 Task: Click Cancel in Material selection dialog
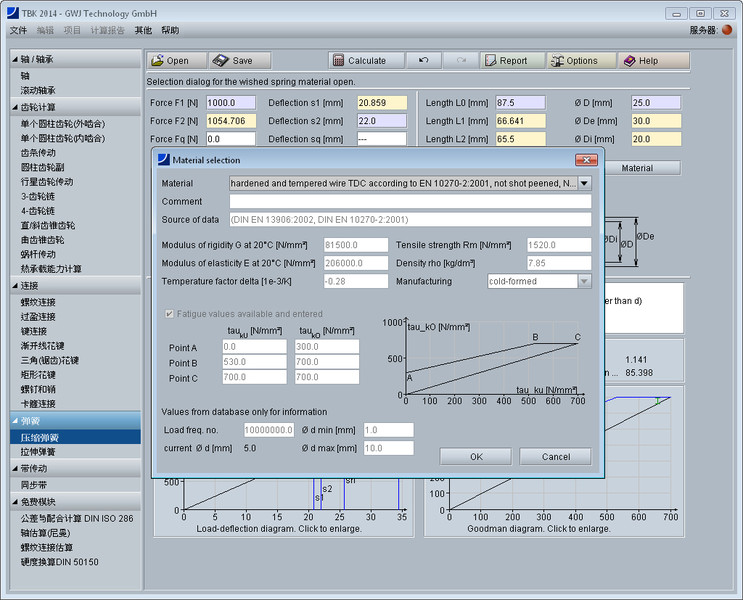click(x=555, y=456)
